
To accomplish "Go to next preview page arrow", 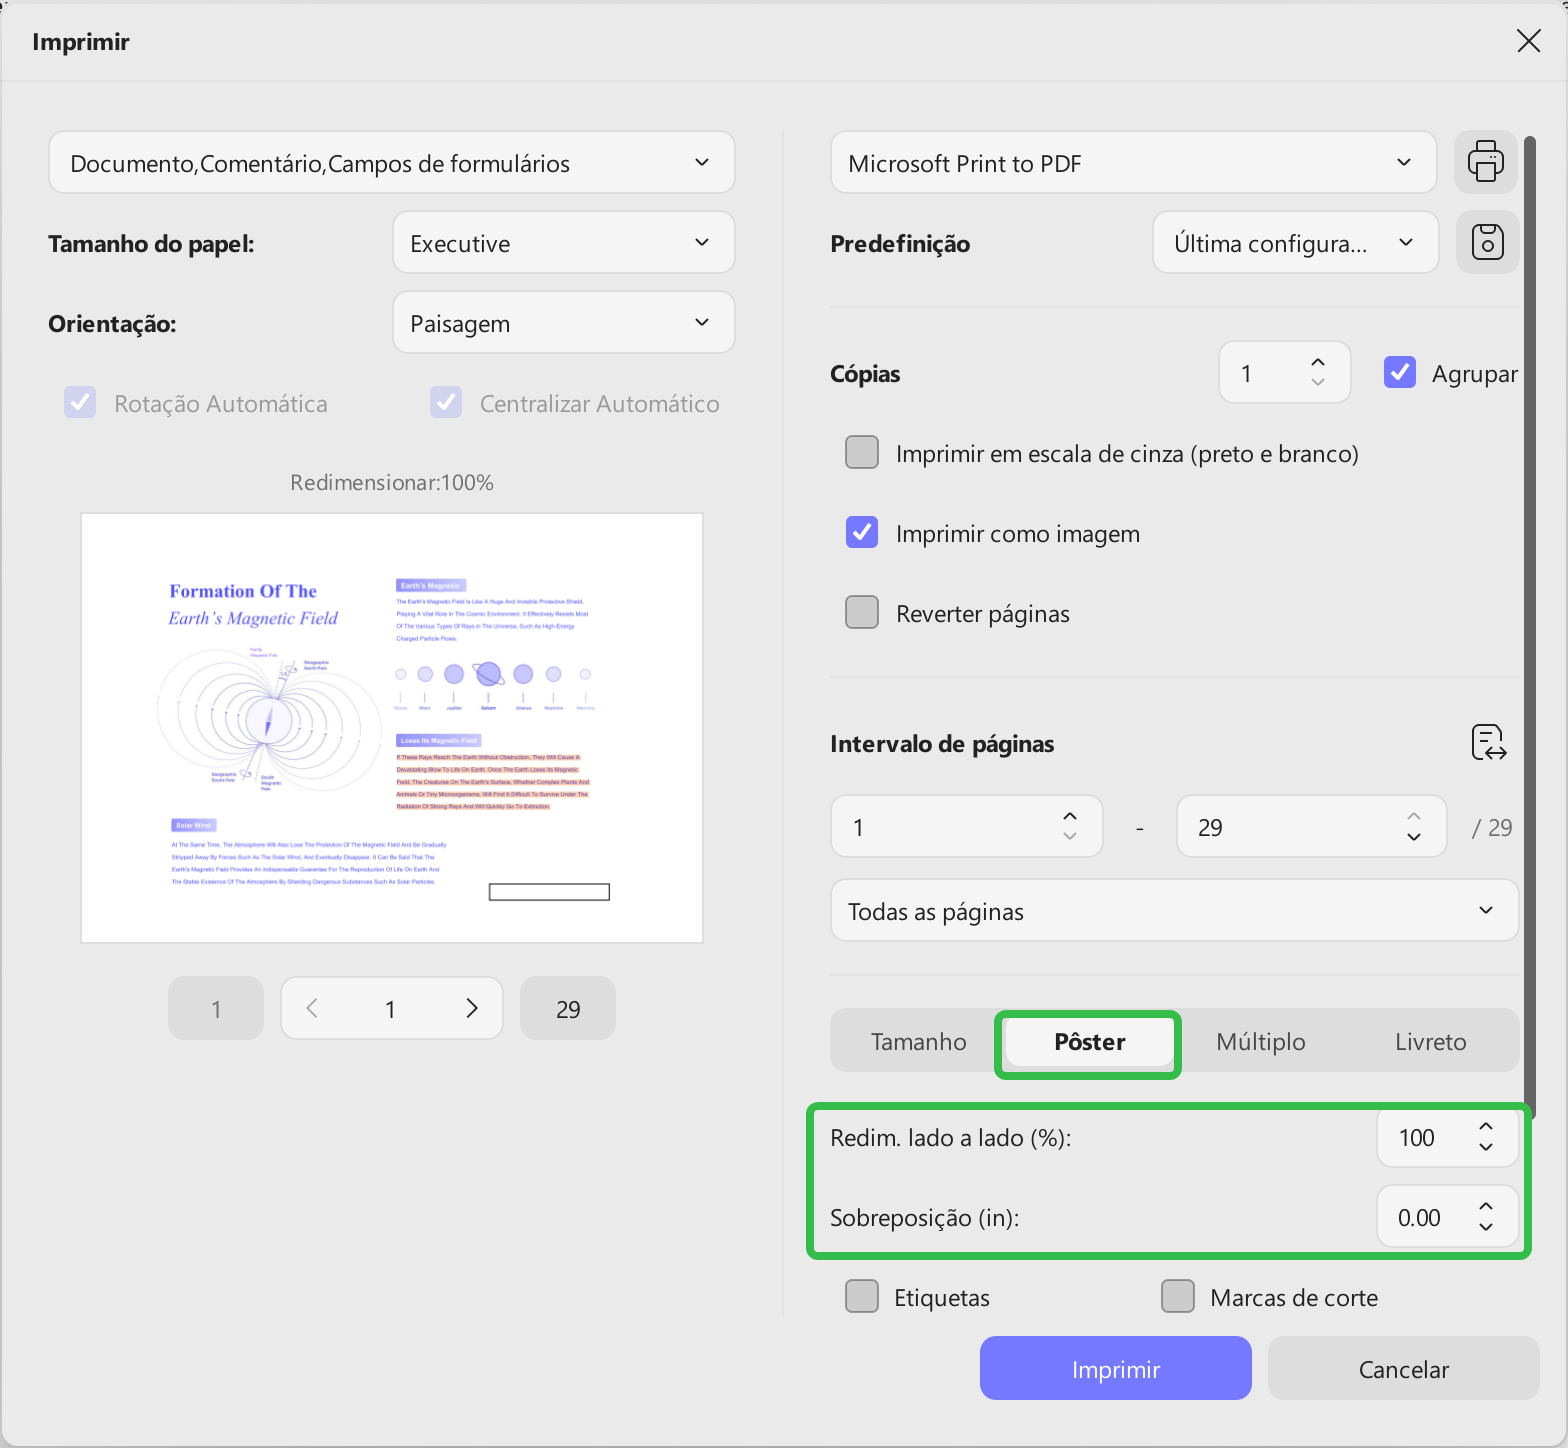I will [x=472, y=1009].
